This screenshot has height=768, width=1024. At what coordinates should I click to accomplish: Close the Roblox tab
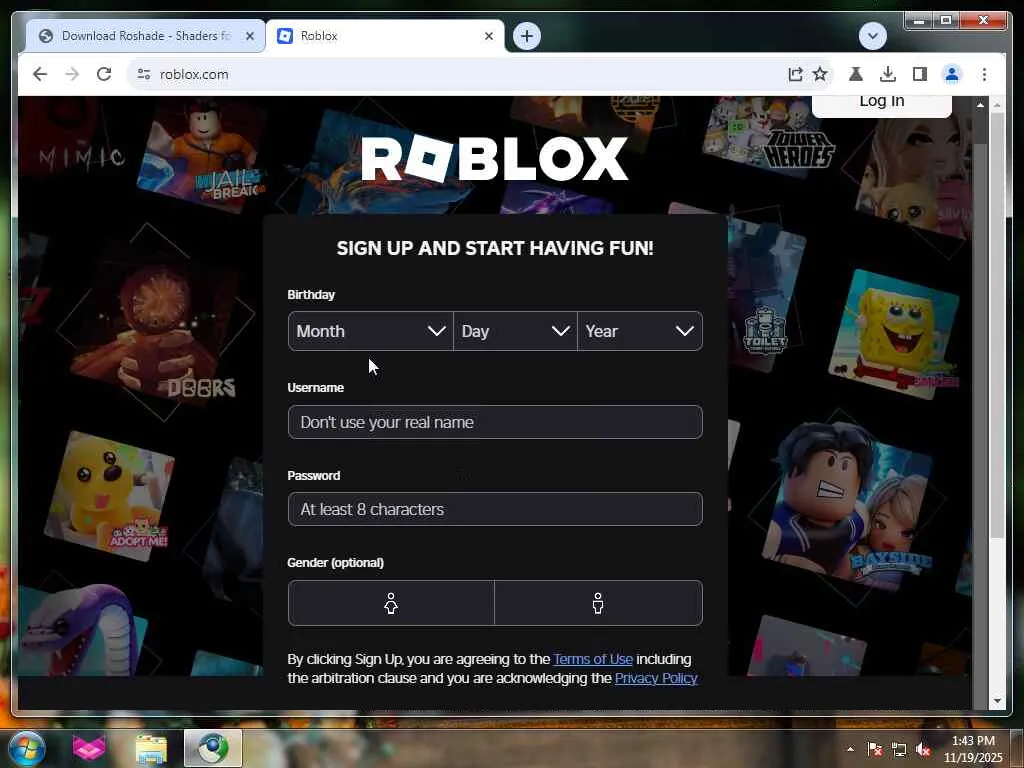point(488,36)
